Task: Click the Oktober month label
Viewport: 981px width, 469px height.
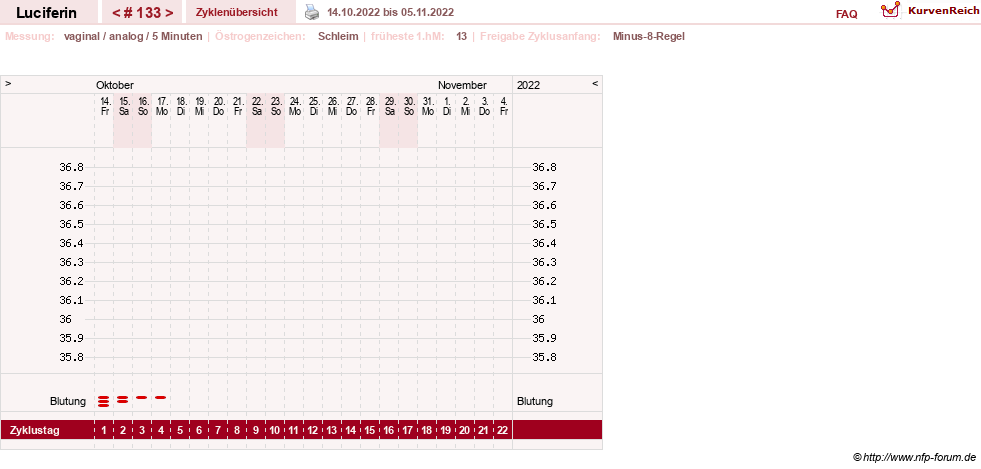Action: (x=114, y=86)
